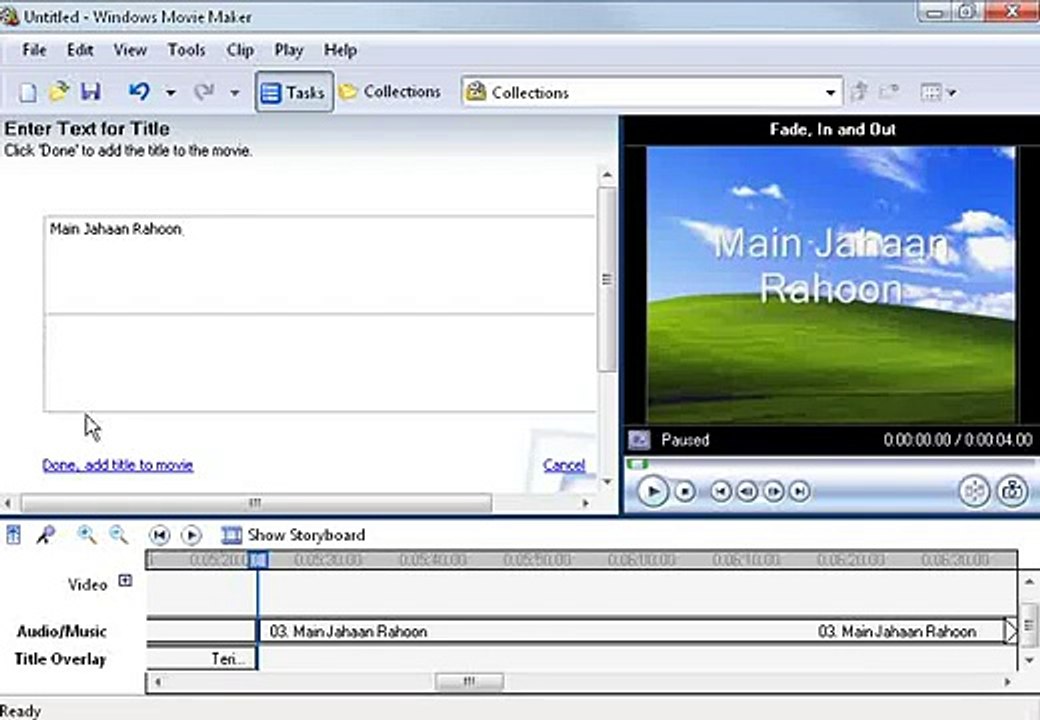Toggle the Collections pane button

389,91
